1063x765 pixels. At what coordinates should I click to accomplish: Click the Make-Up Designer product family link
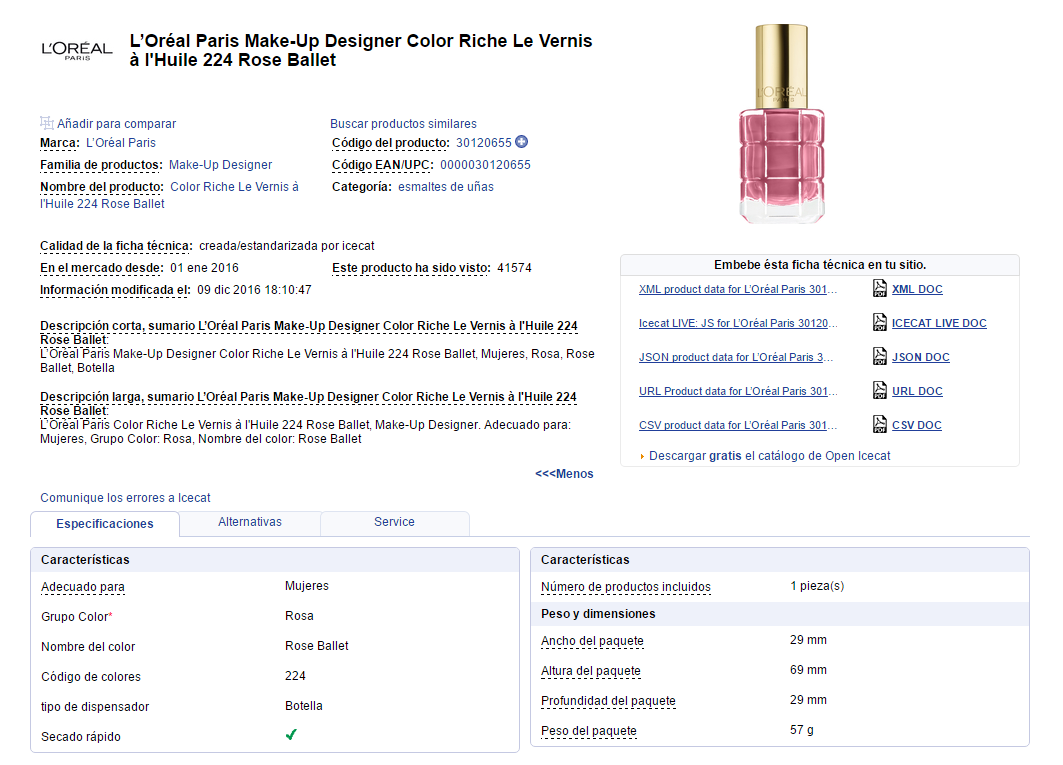(x=220, y=165)
